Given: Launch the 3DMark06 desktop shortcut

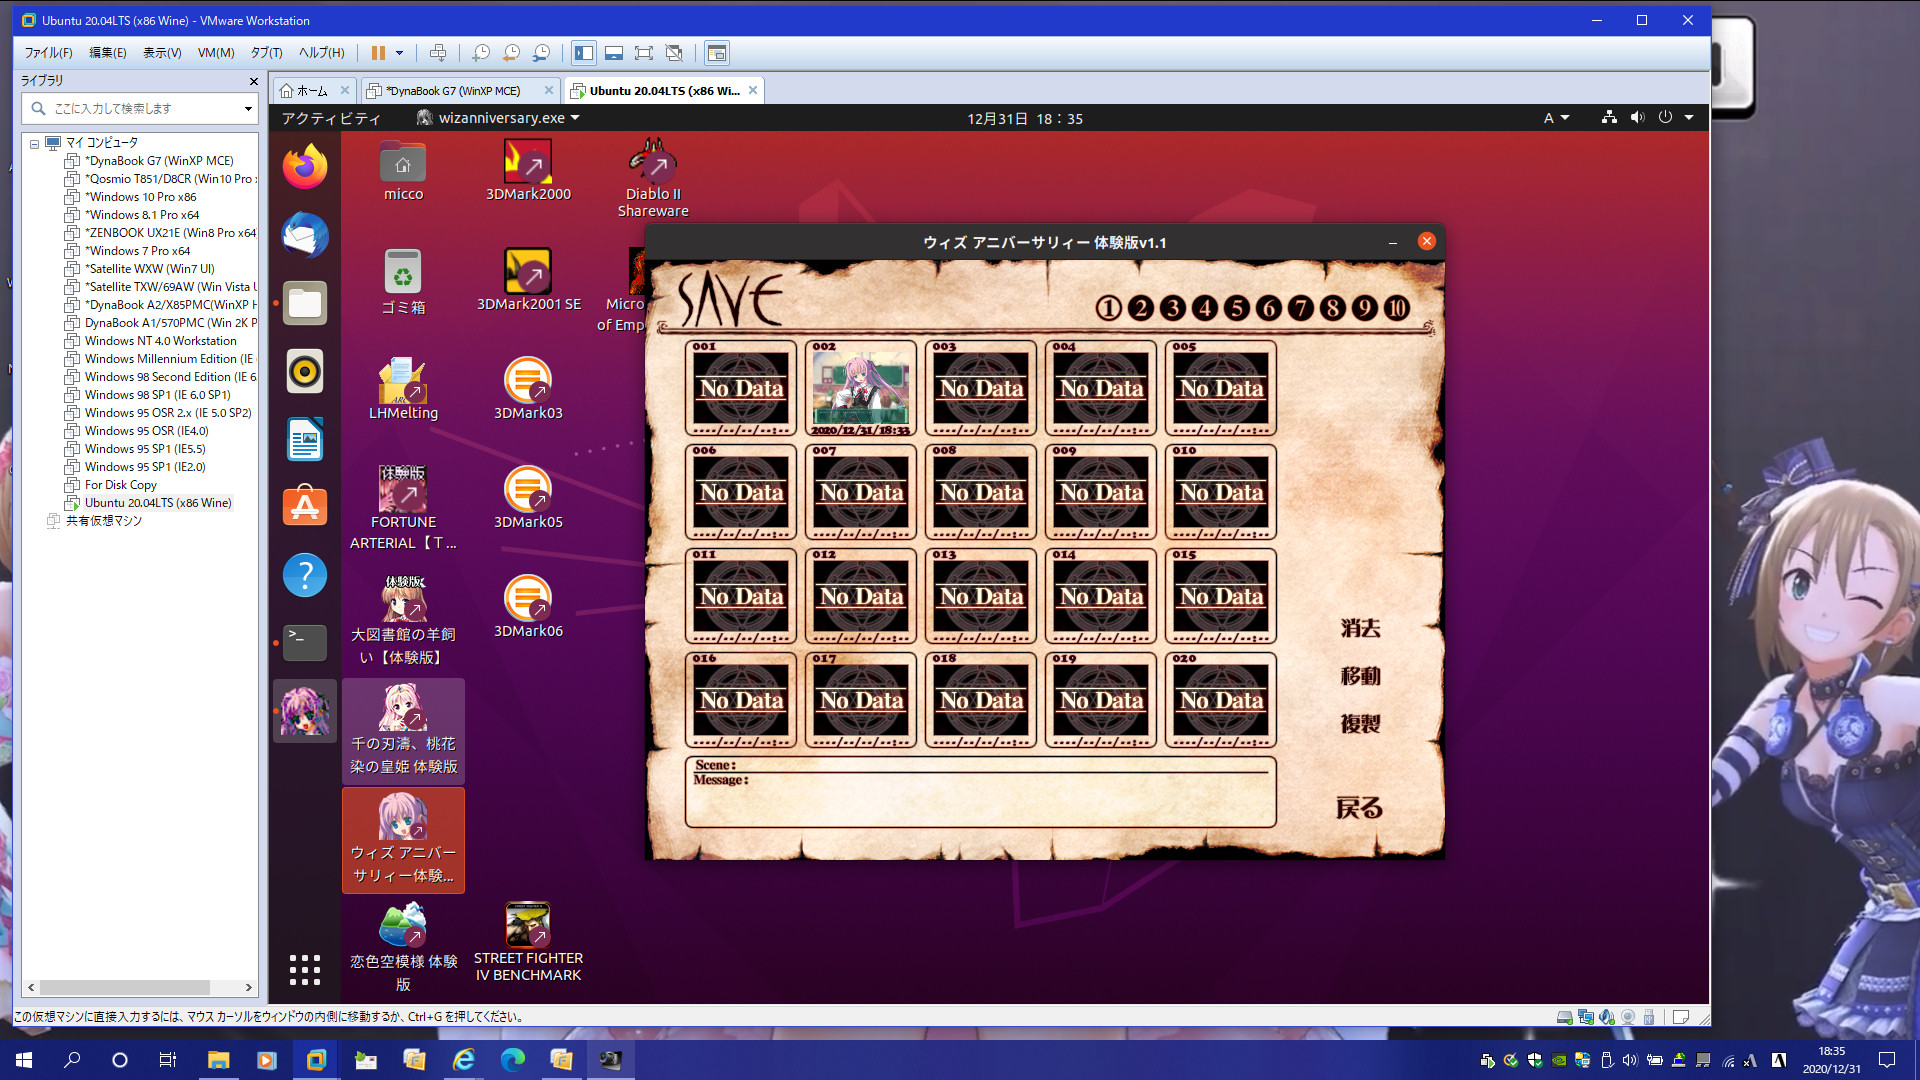Looking at the screenshot, I should 528,608.
